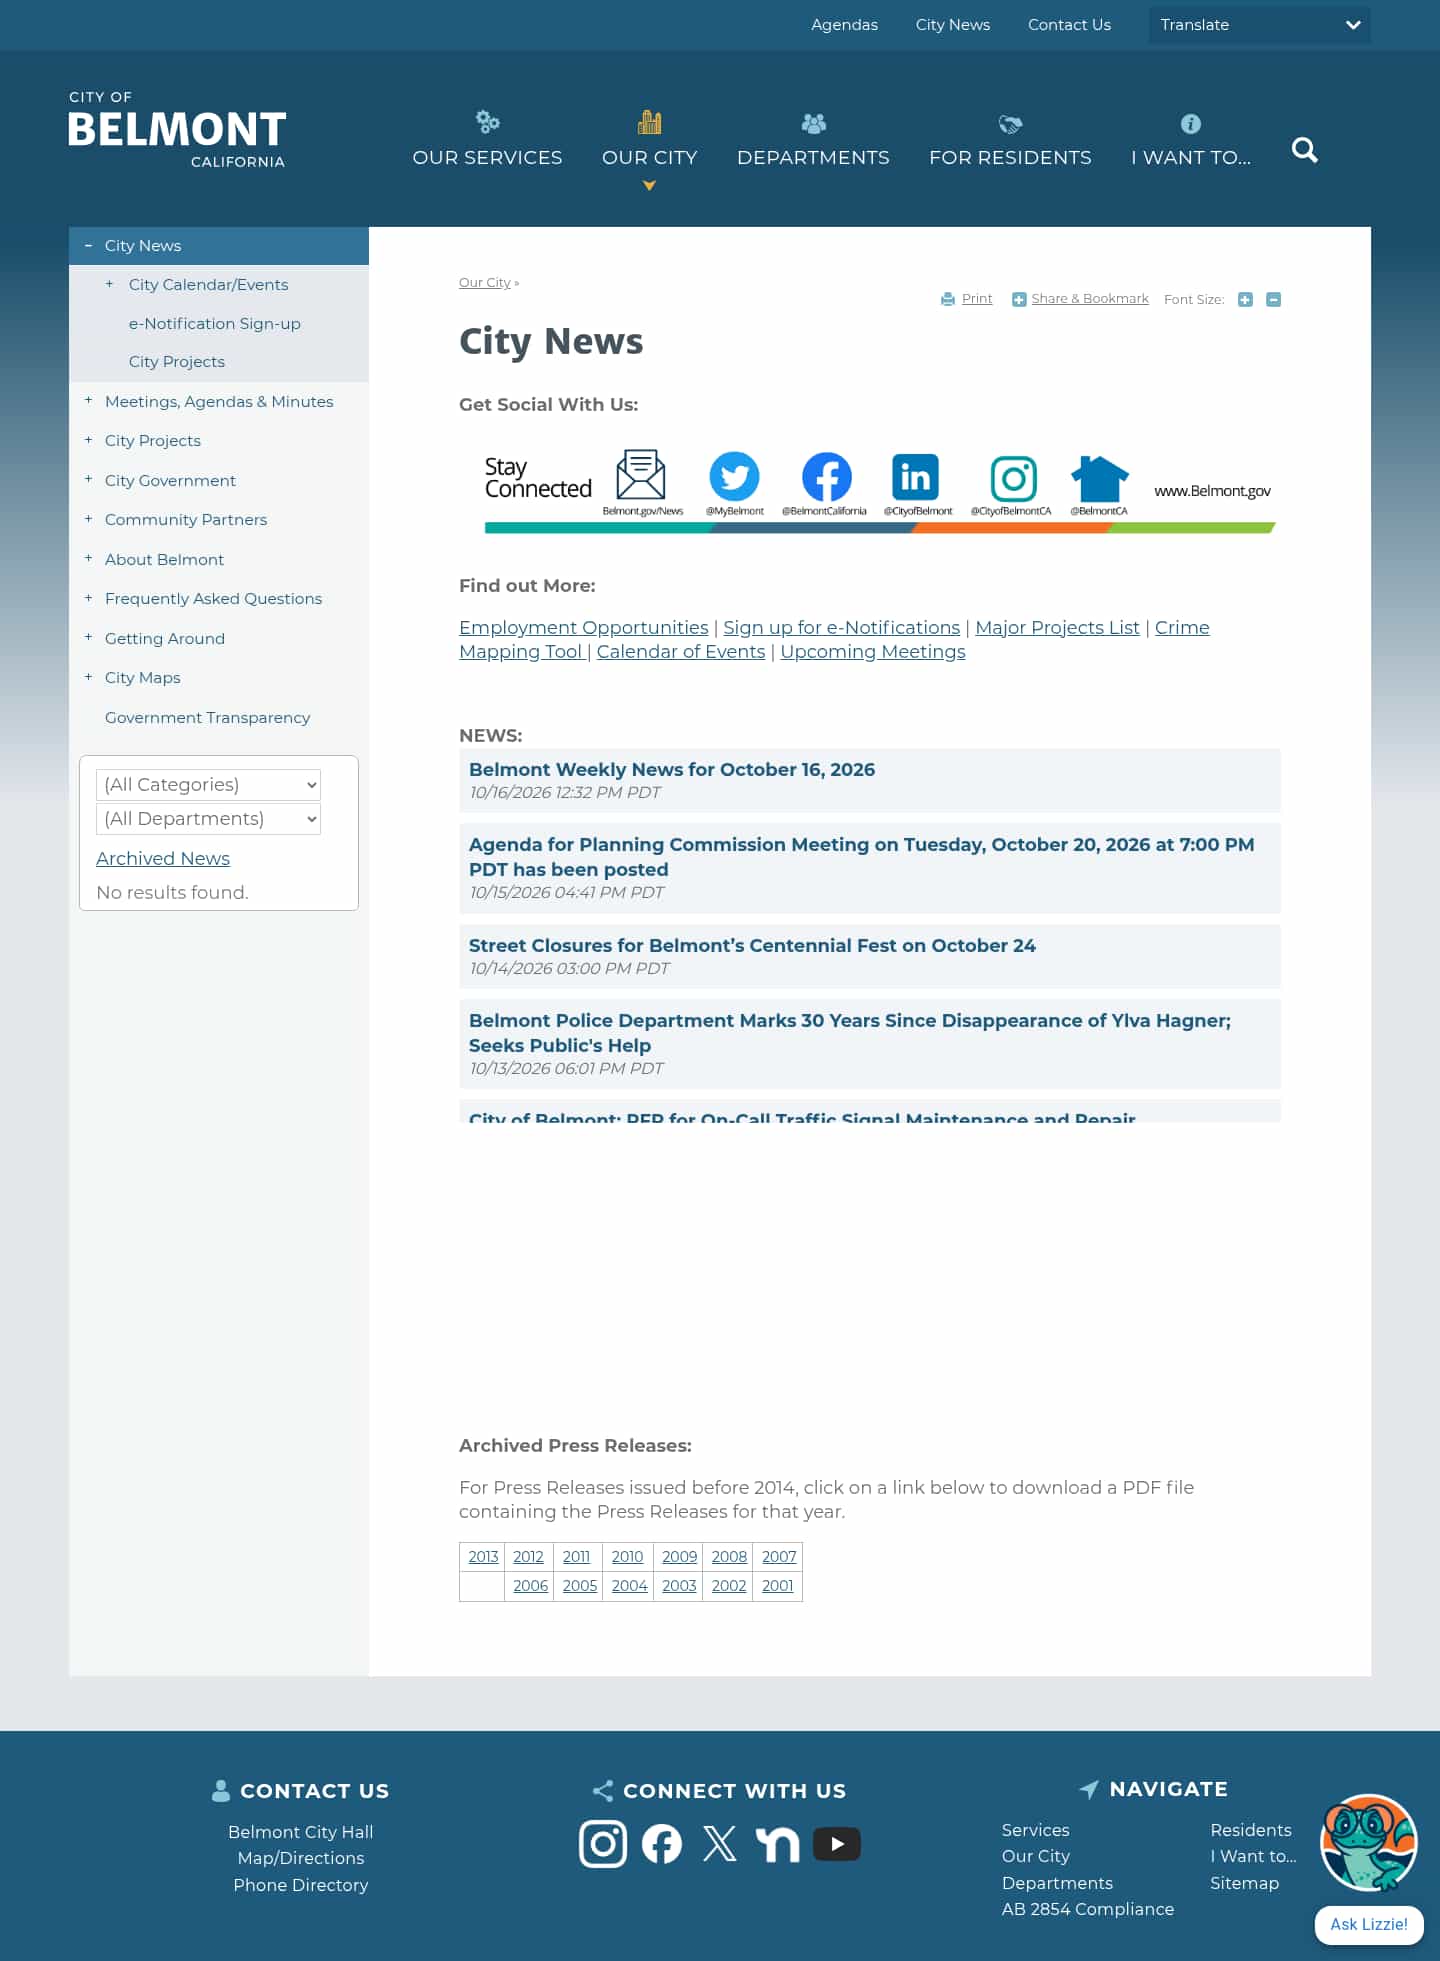The height and width of the screenshot is (1961, 1440).
Task: Open footer YouTube icon
Action: (x=837, y=1843)
